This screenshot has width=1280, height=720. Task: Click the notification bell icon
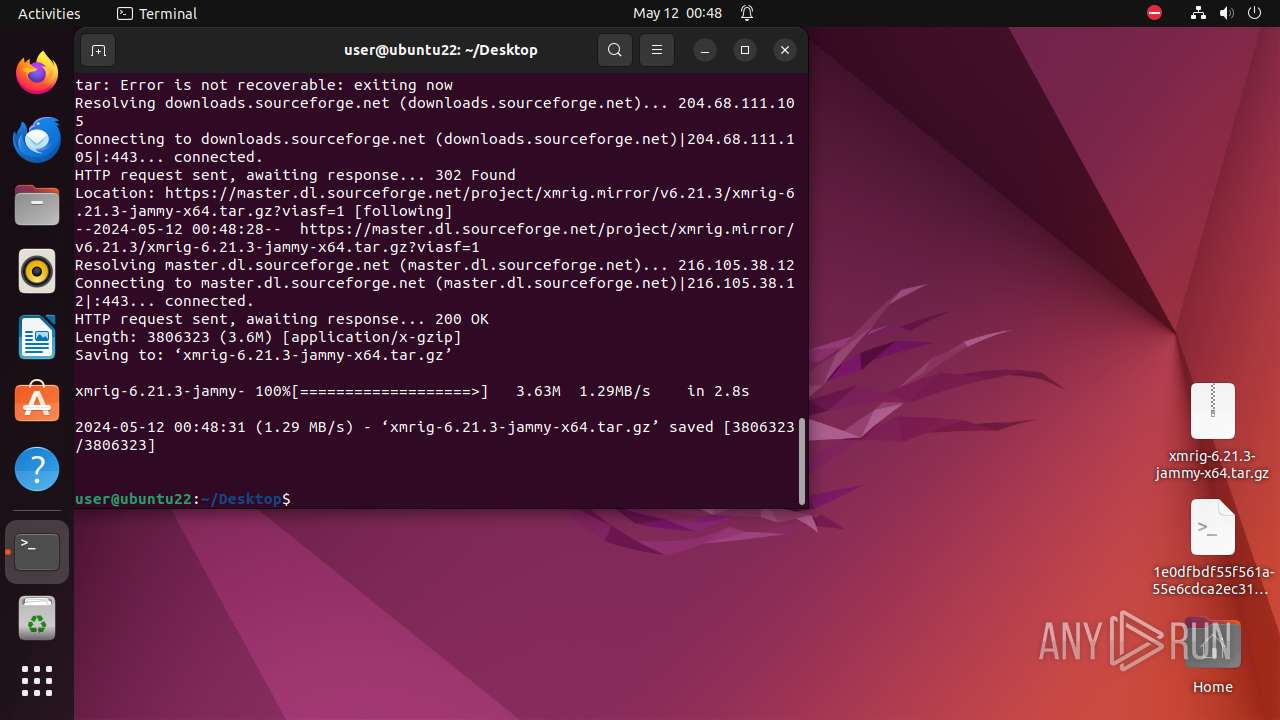747,13
